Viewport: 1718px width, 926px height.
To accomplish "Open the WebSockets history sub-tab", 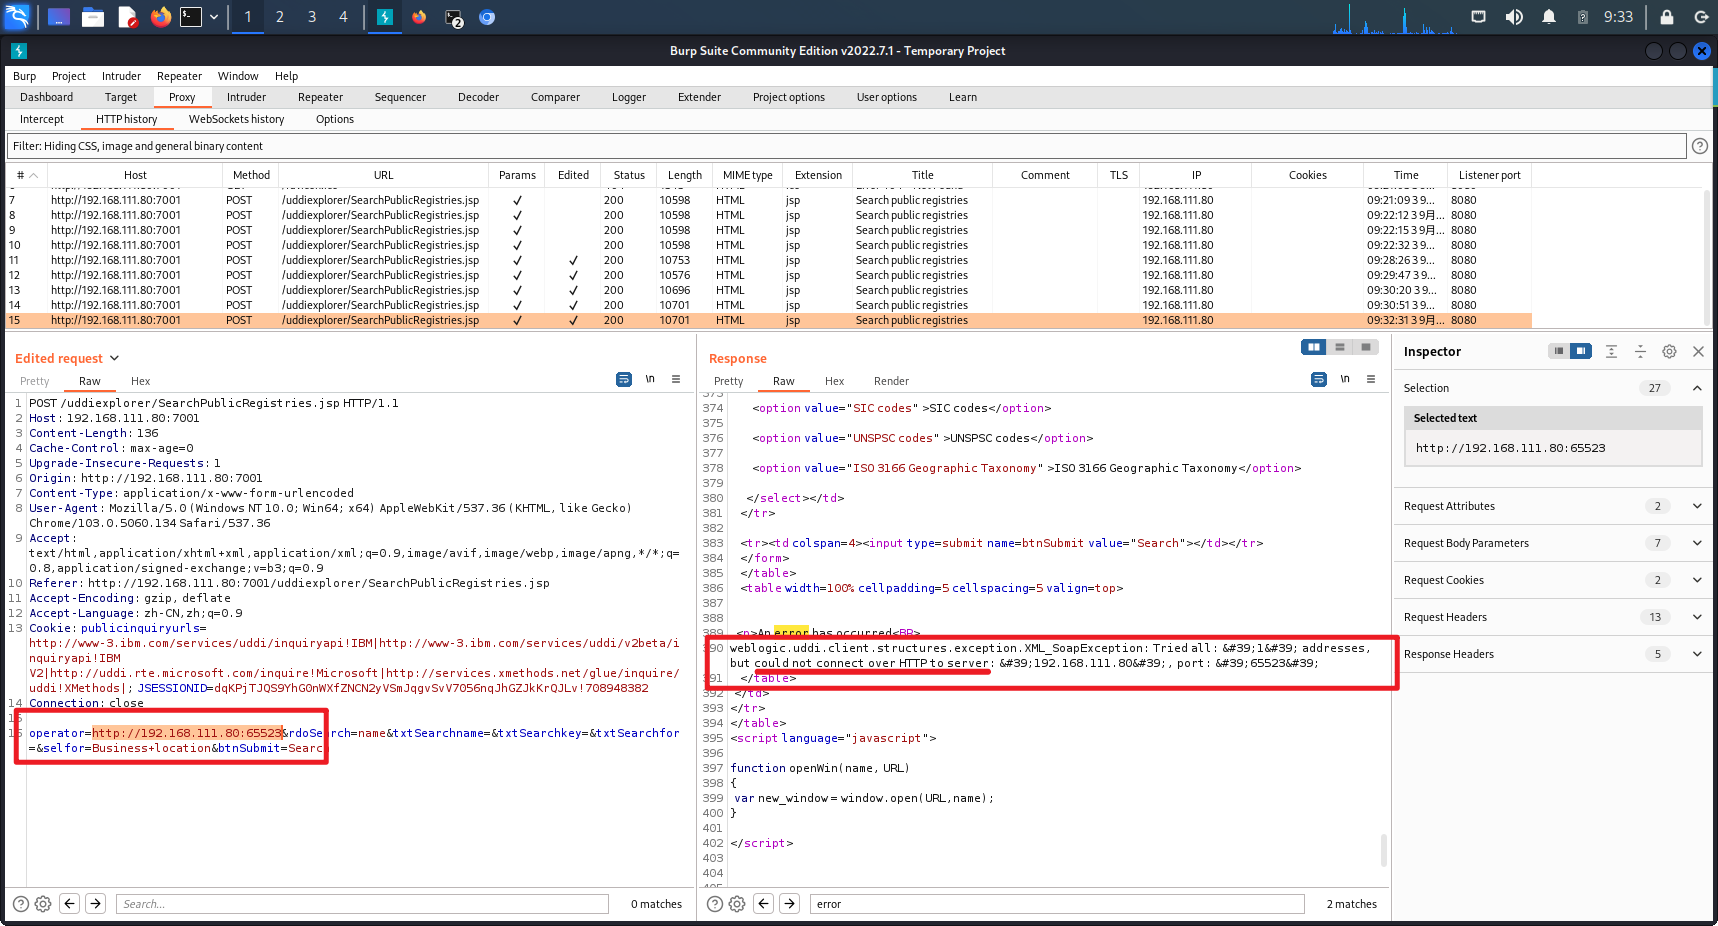I will point(236,119).
